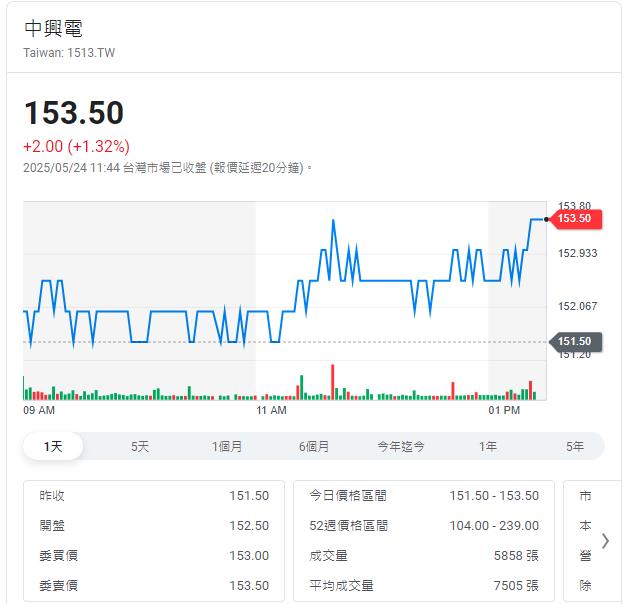This screenshot has width=627, height=604.
Task: Click the 2025/05/24 11:44 market closed notice
Action: point(168,168)
